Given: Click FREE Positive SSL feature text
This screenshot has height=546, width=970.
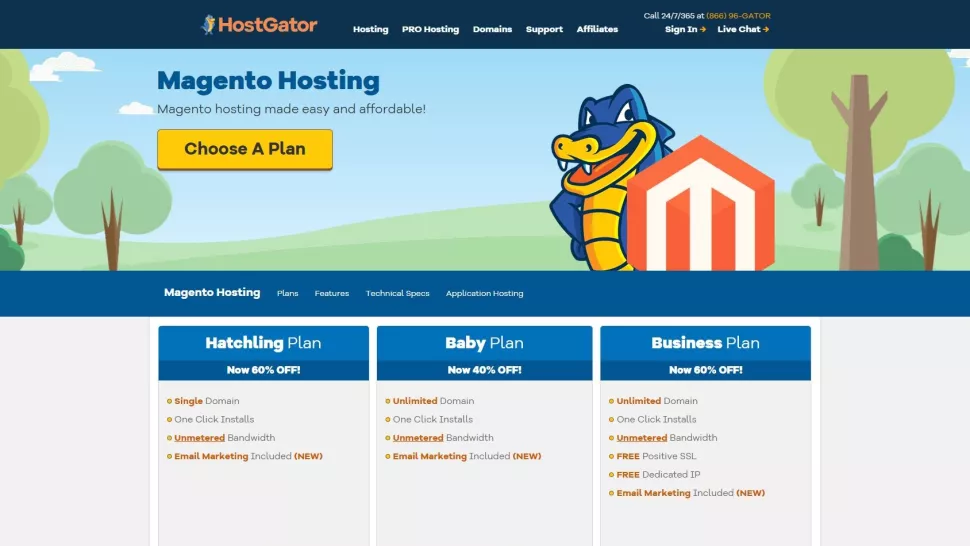Looking at the screenshot, I should (x=656, y=456).
